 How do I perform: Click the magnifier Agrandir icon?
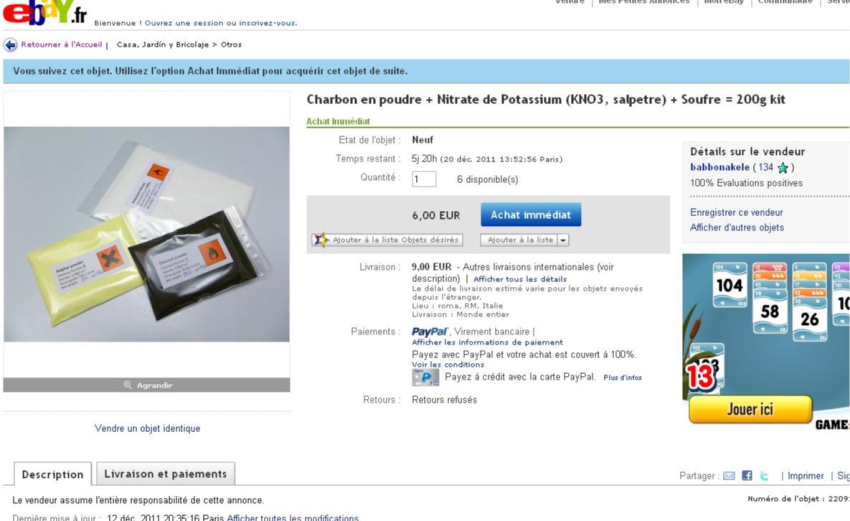127,385
